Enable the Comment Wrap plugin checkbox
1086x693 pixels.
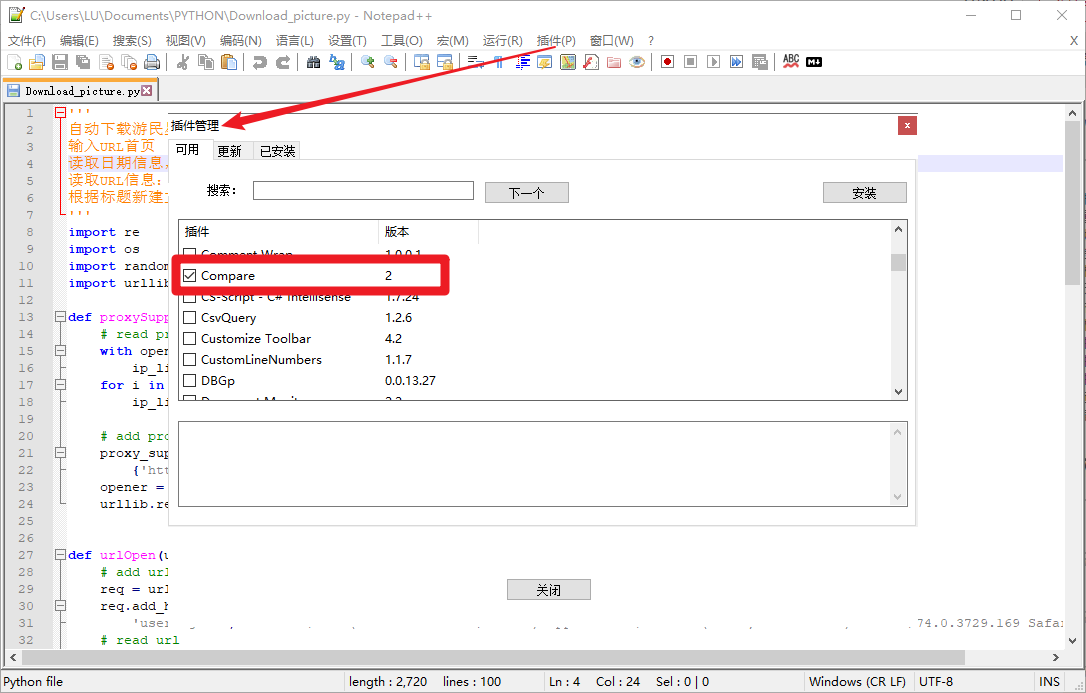coord(190,252)
